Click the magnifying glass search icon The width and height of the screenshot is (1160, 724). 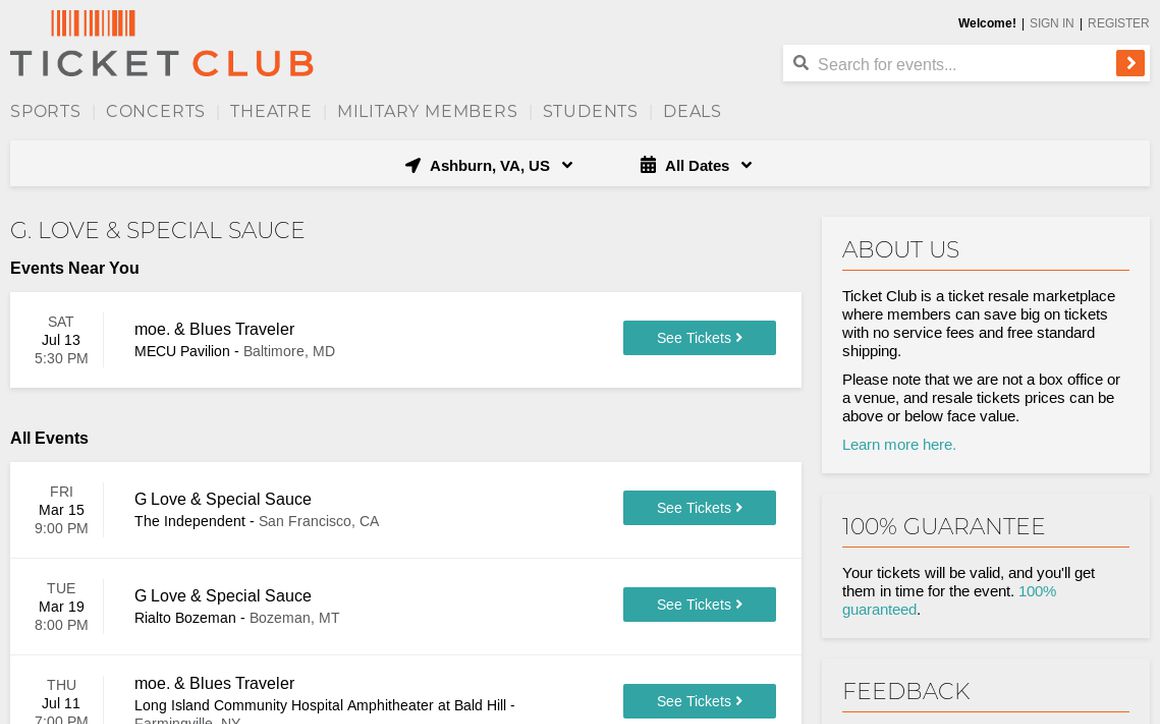coord(801,63)
